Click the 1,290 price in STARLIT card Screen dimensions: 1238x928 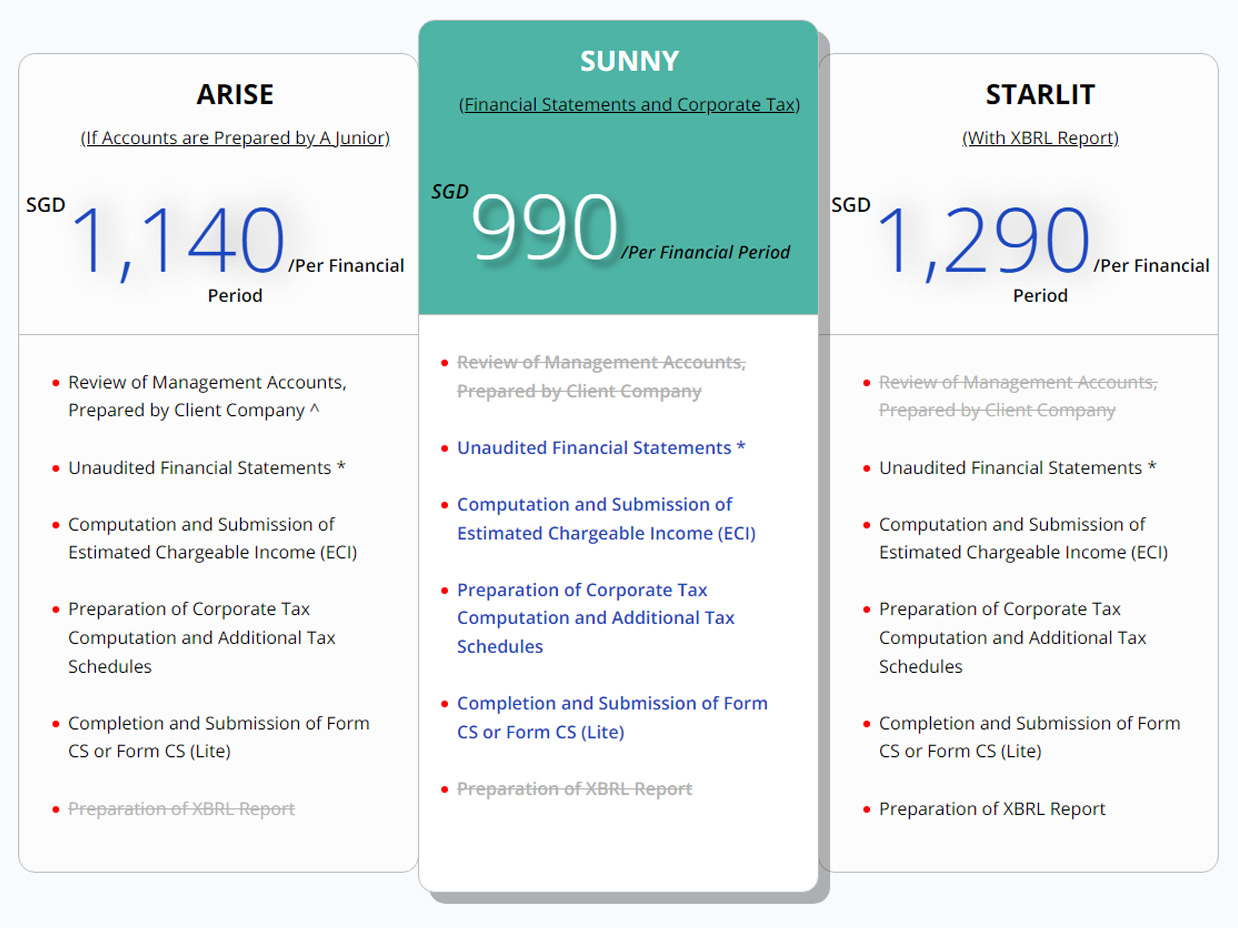(983, 241)
